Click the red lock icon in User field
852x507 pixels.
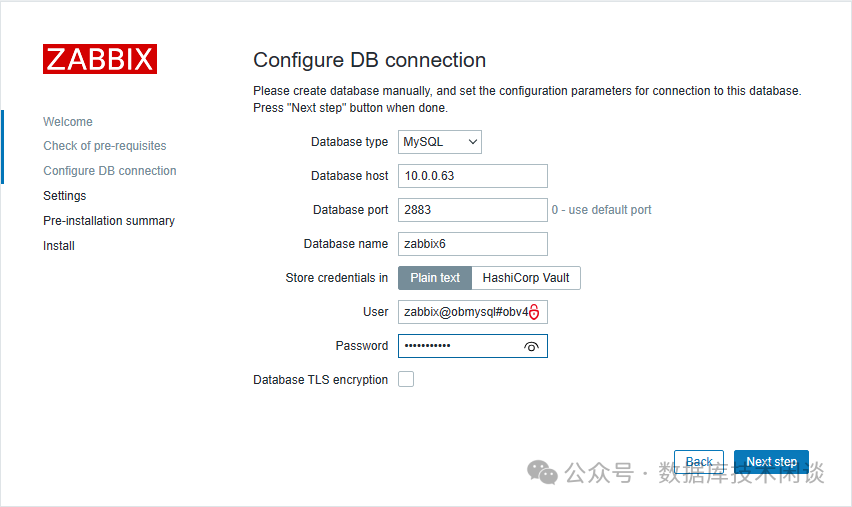[534, 312]
